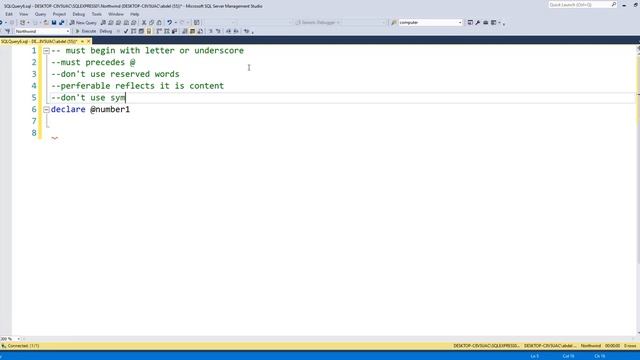Click Uncomment selected lines icon
The image size is (640, 360).
[218, 31]
